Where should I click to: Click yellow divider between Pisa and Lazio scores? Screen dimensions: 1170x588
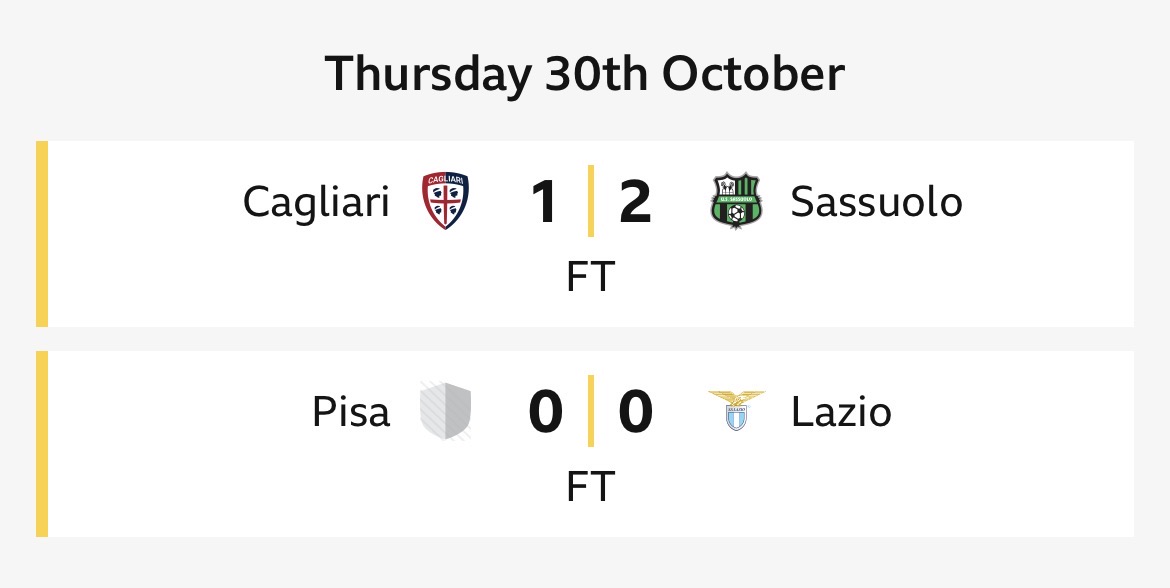point(590,411)
